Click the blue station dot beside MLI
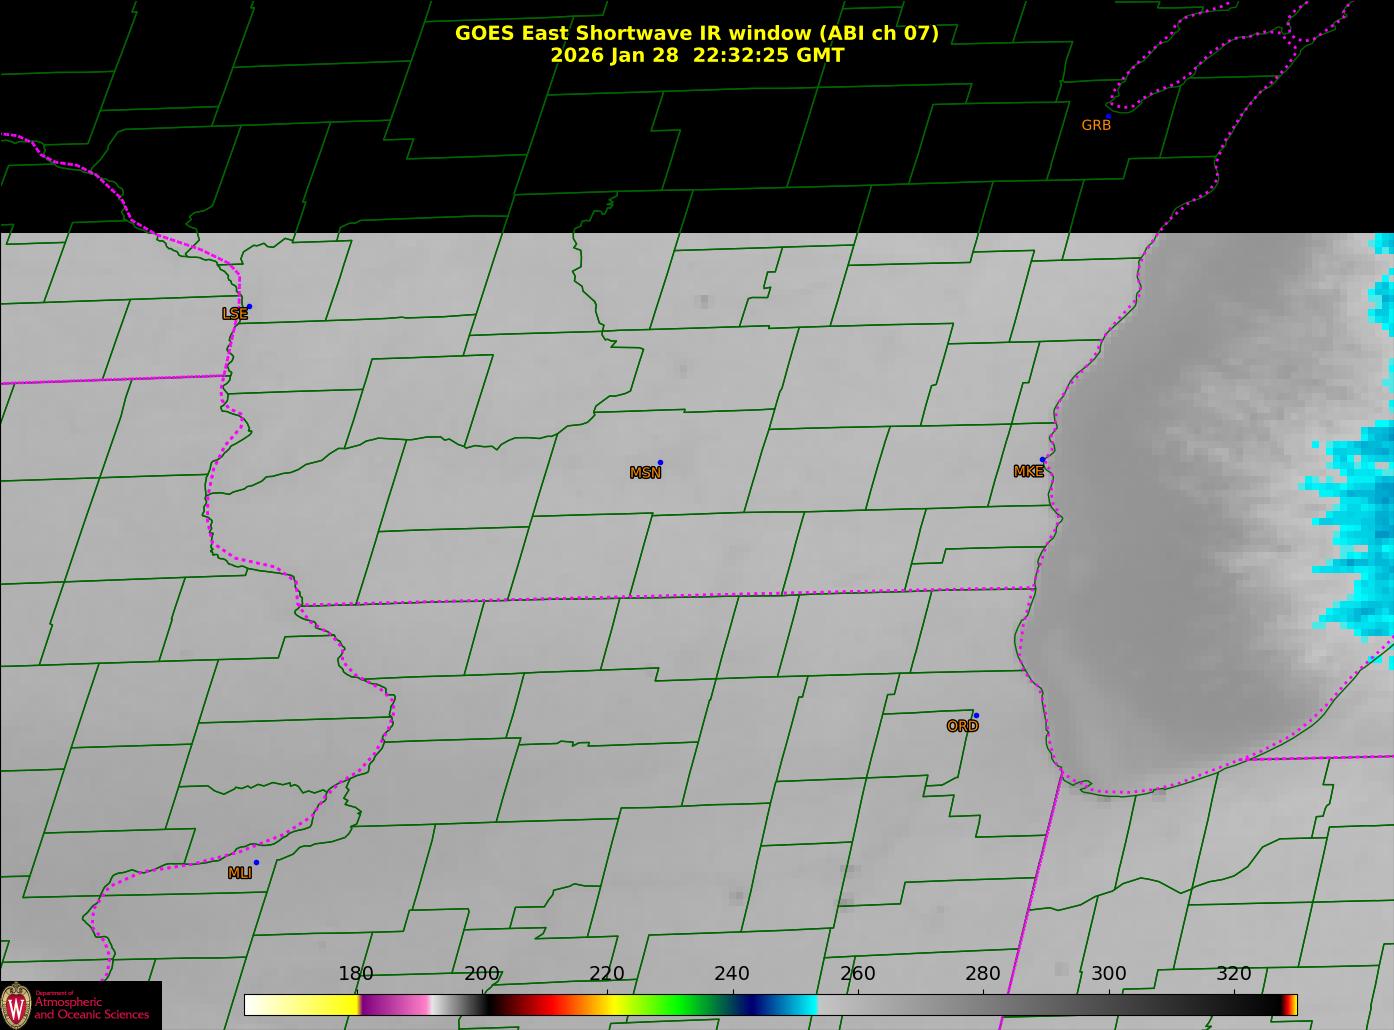Image resolution: width=1394 pixels, height=1030 pixels. point(256,862)
